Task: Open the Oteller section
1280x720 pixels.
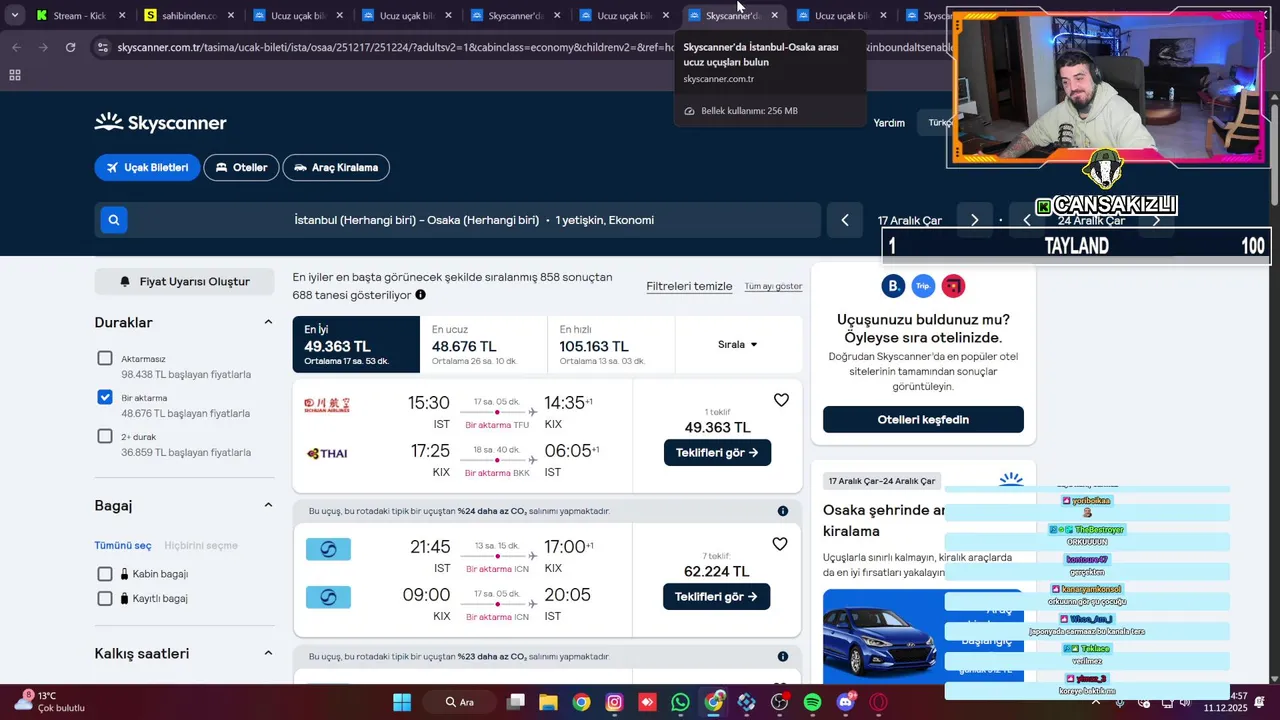Action: point(241,167)
